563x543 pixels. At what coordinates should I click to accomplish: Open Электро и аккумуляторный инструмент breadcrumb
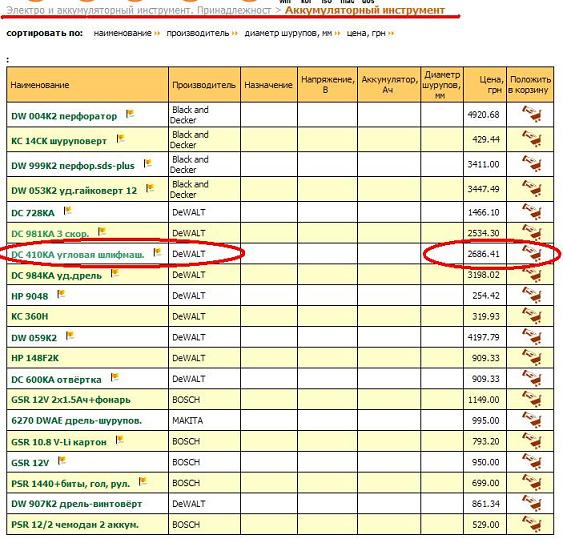pos(139,10)
